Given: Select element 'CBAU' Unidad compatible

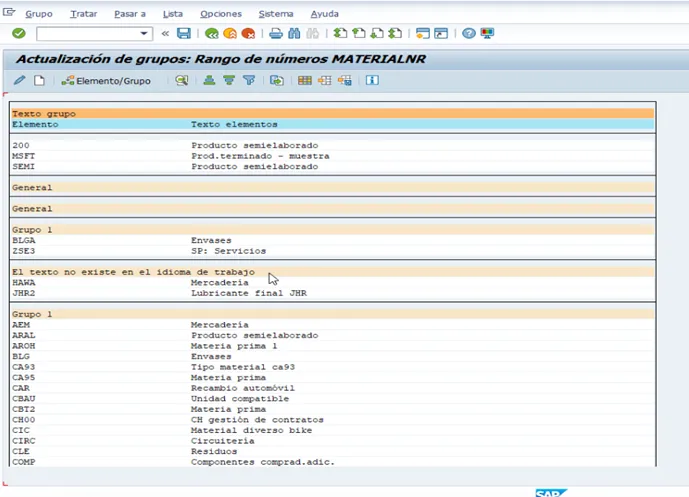Looking at the screenshot, I should click(x=333, y=399).
